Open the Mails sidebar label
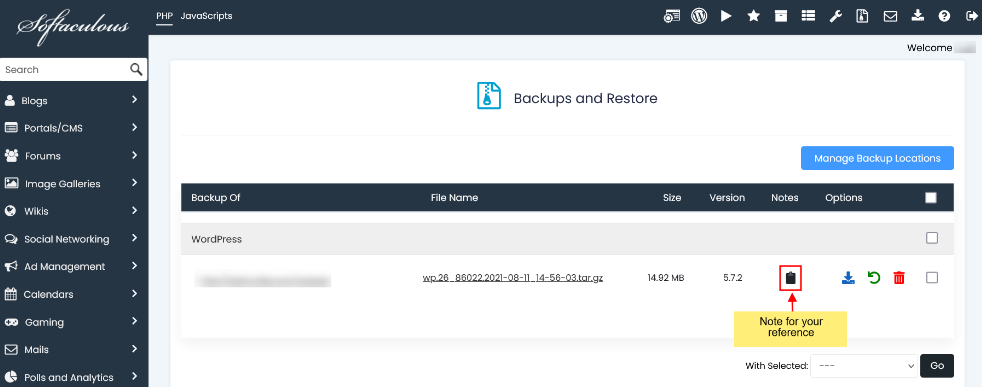Viewport: 982px width, 387px height. tap(36, 349)
